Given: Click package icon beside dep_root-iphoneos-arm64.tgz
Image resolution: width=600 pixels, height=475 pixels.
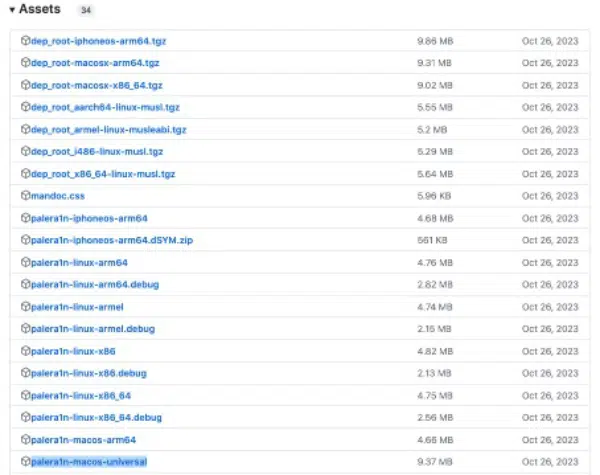Looking at the screenshot, I should 25,41.
